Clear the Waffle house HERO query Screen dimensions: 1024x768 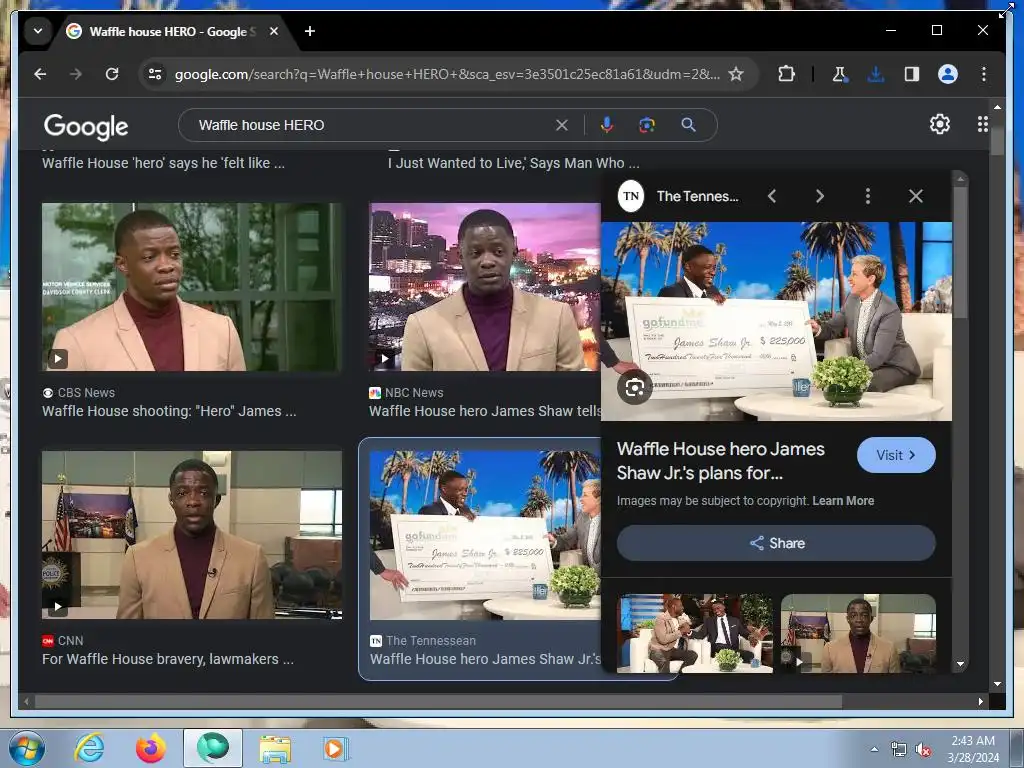pos(562,125)
